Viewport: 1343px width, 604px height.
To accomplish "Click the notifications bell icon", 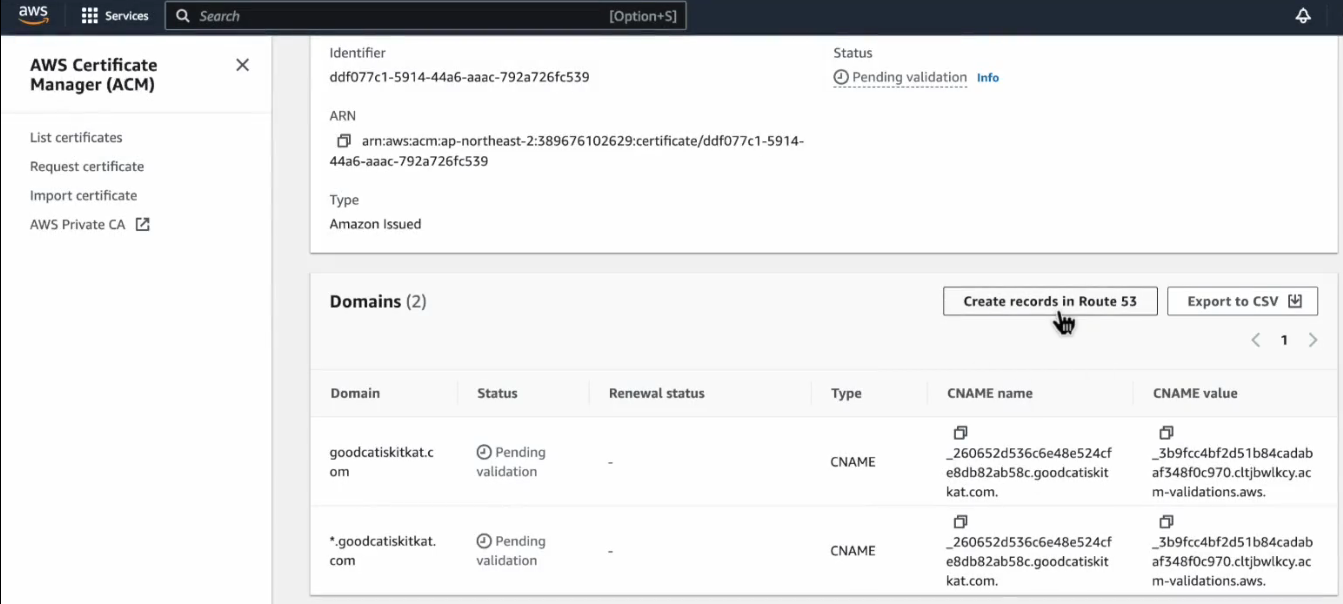I will click(1303, 16).
